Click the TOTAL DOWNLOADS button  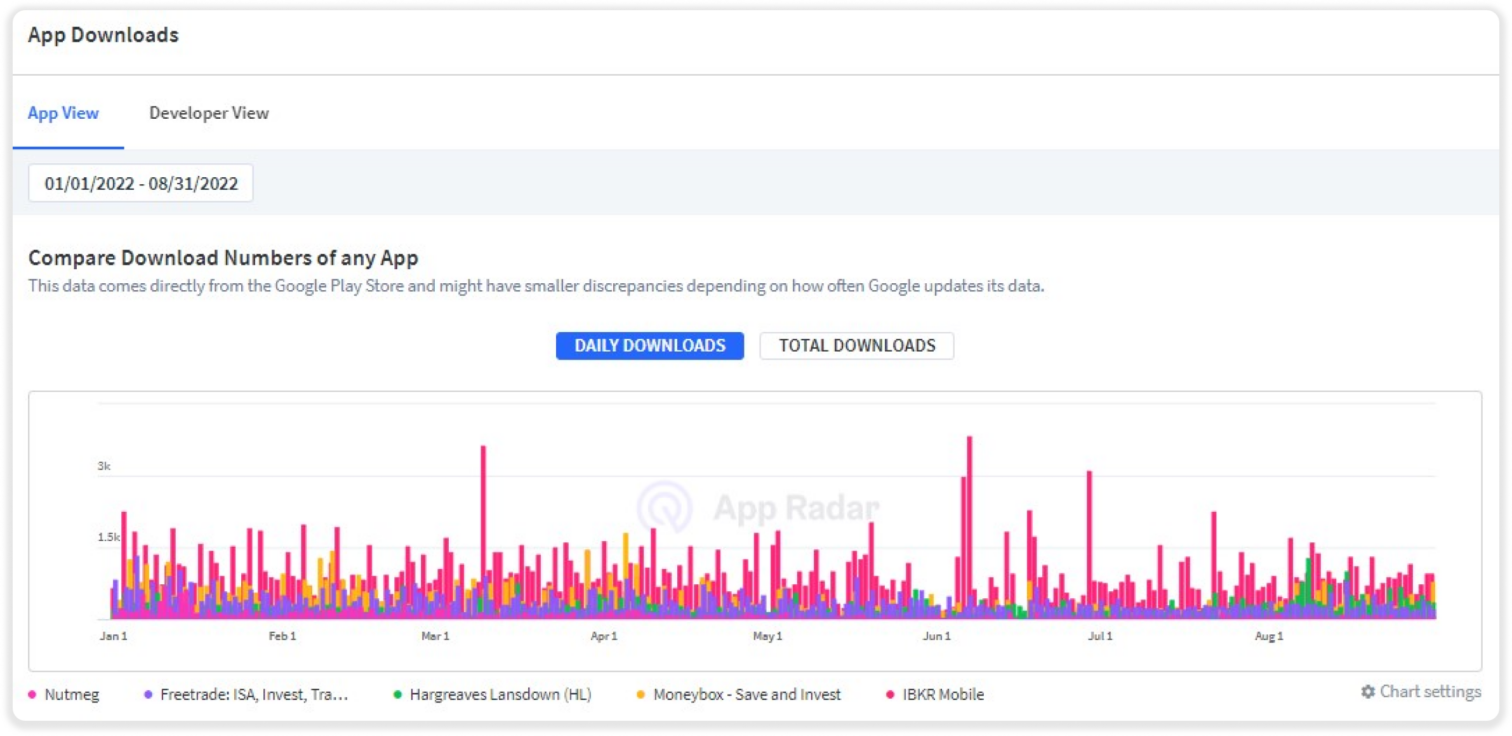tap(857, 345)
